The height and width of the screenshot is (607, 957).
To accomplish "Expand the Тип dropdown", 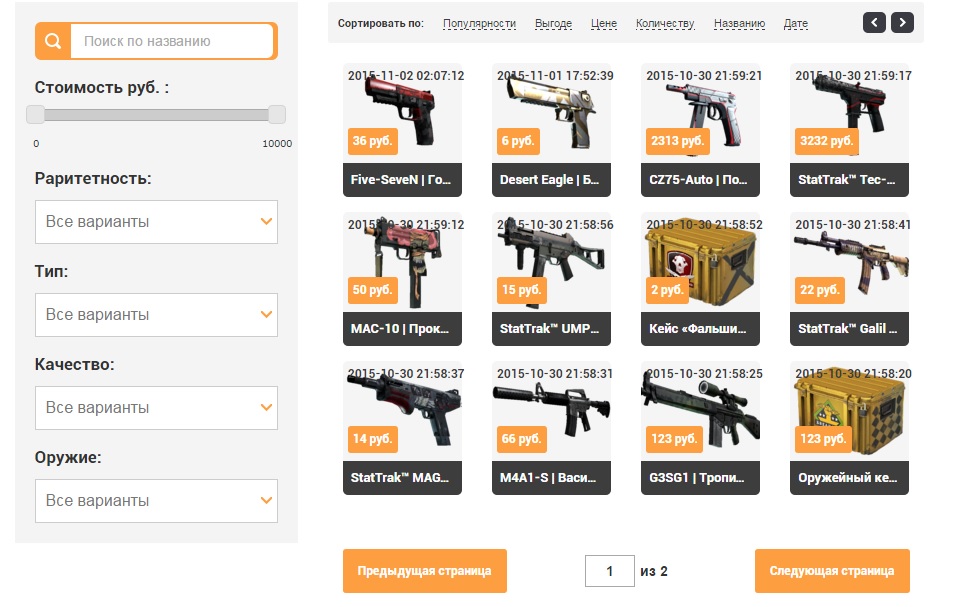I will 156,315.
